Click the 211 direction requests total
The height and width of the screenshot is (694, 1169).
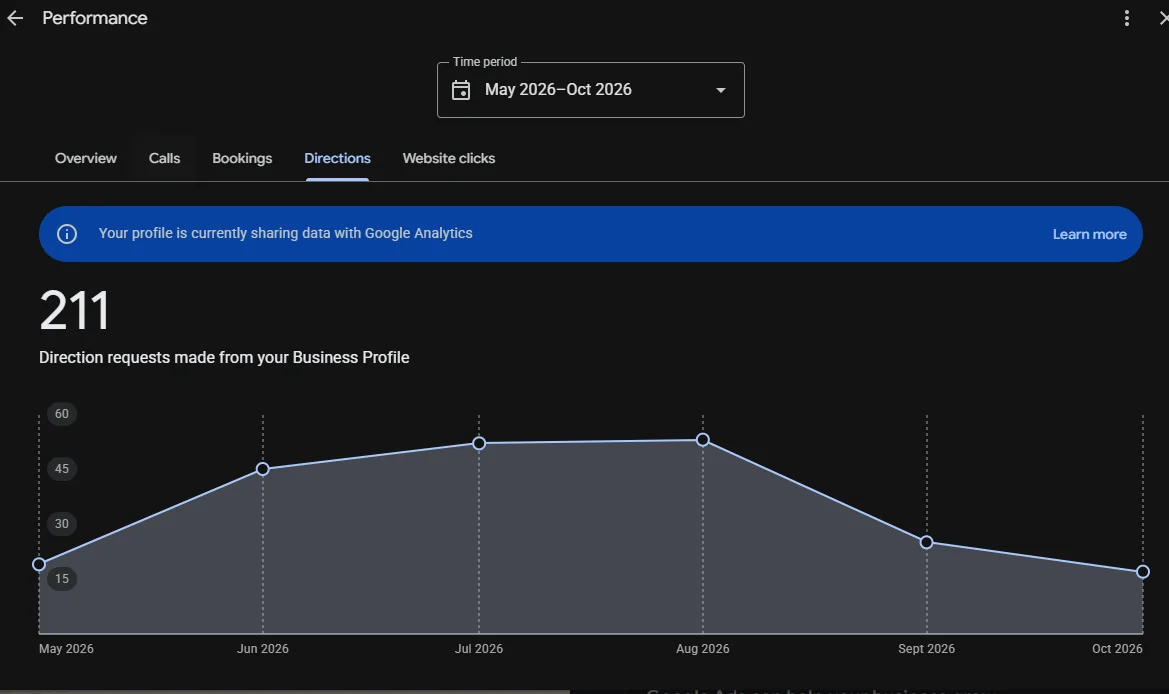tap(75, 311)
